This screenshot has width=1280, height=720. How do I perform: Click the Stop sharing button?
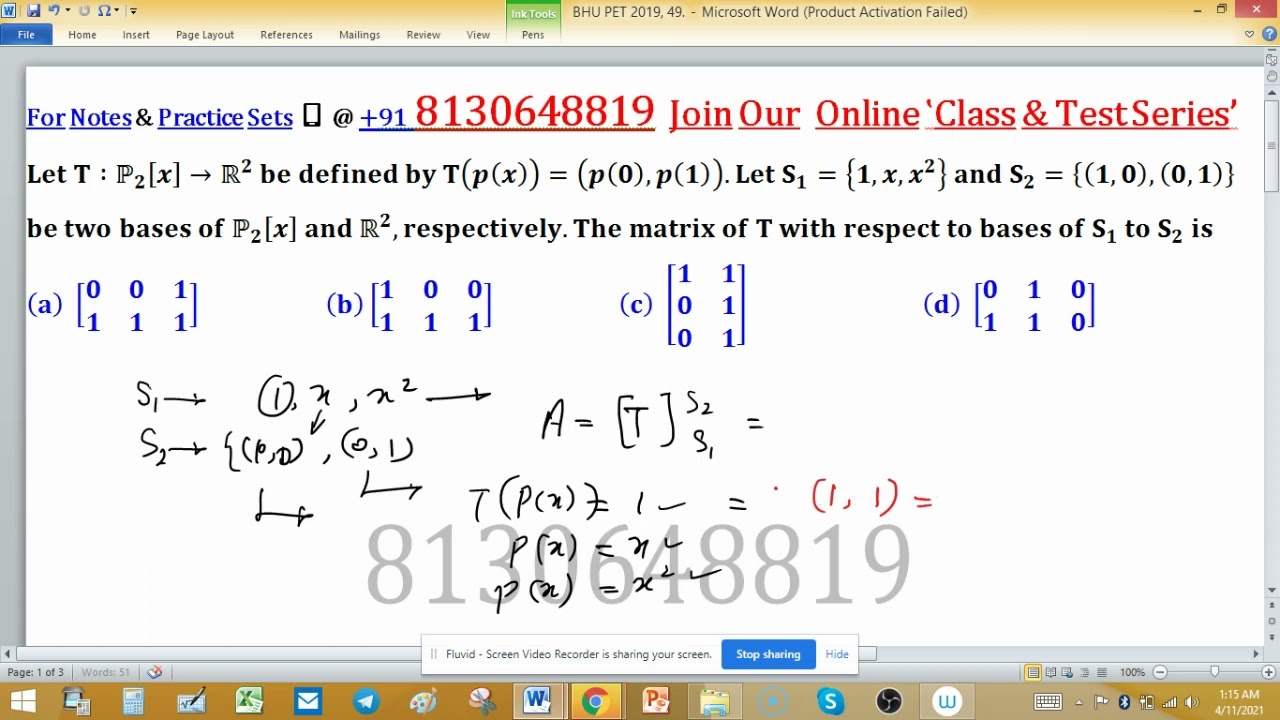[768, 654]
